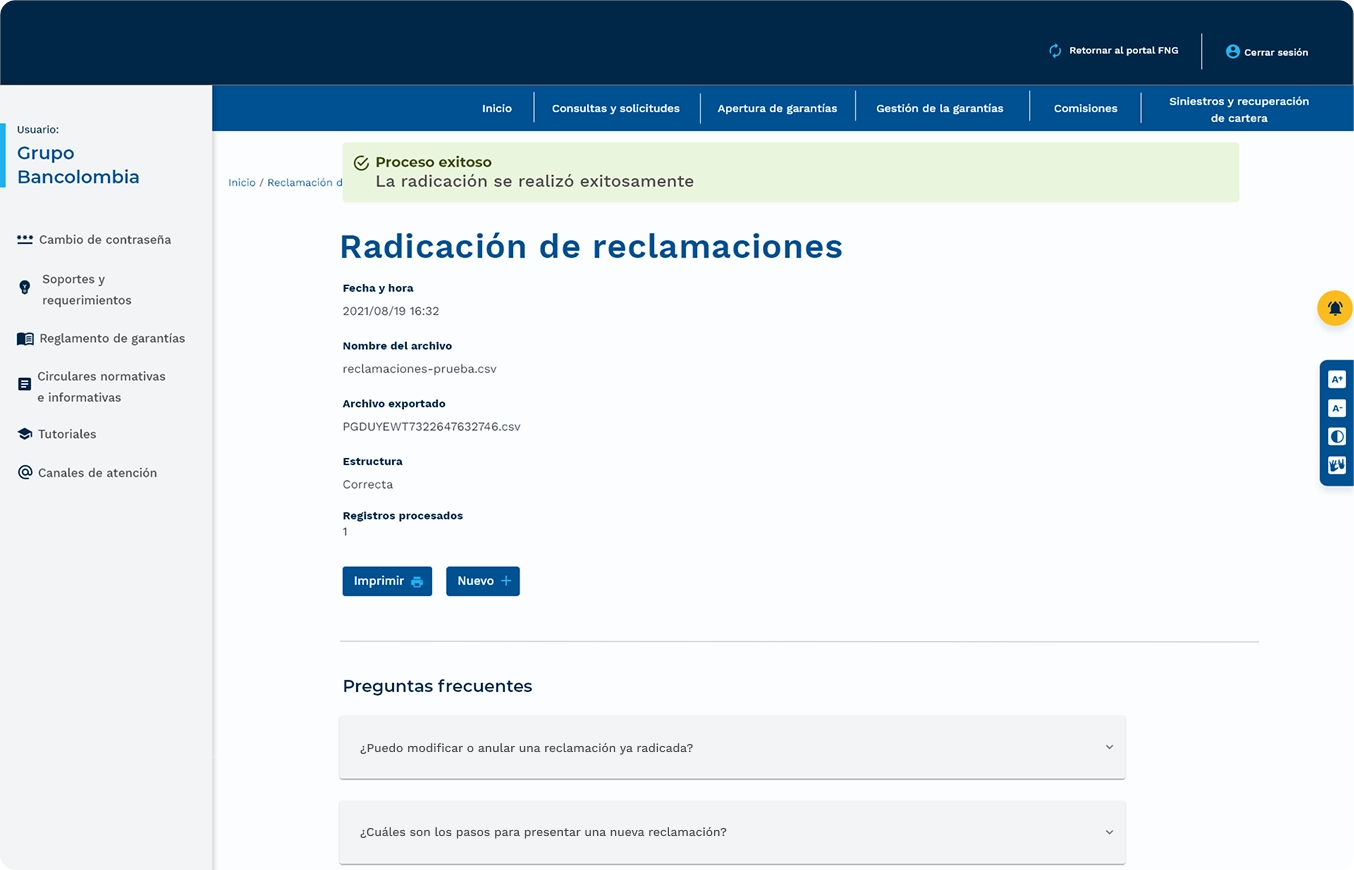
Task: Click exported file PGDUYEWT7322647632746.csv
Action: (431, 427)
